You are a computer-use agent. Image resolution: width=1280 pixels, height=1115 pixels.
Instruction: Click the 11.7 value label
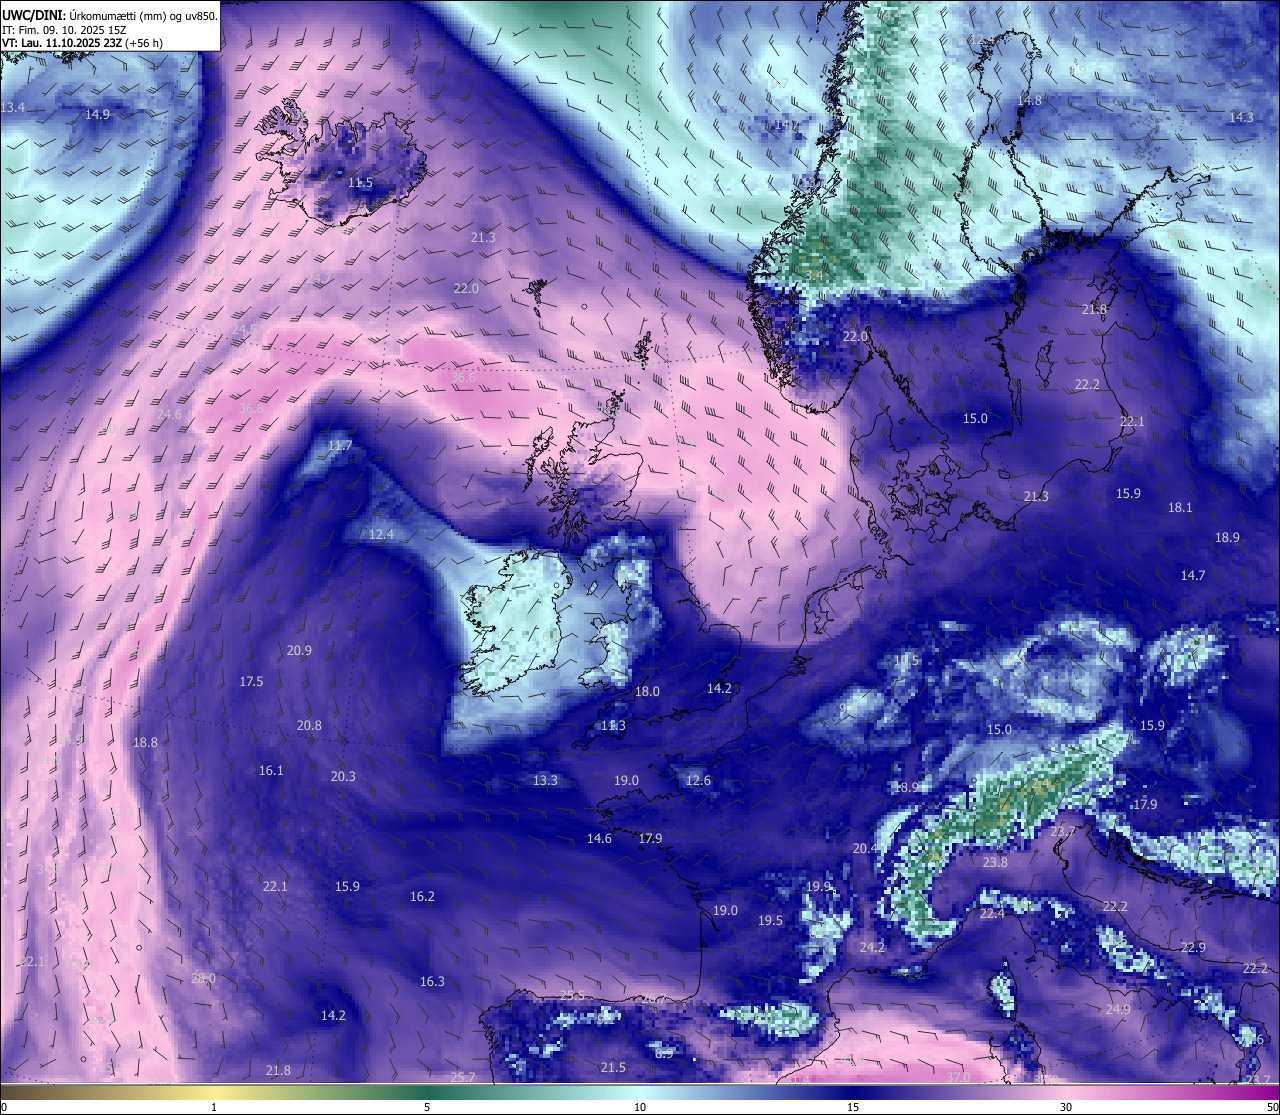[340, 445]
